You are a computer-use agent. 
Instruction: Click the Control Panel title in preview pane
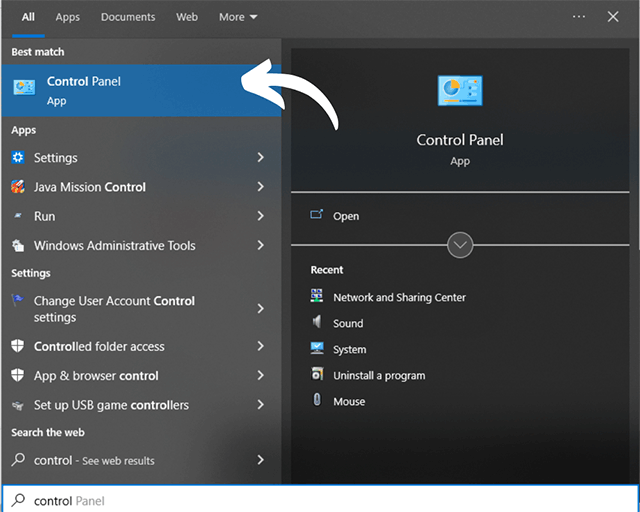[460, 140]
